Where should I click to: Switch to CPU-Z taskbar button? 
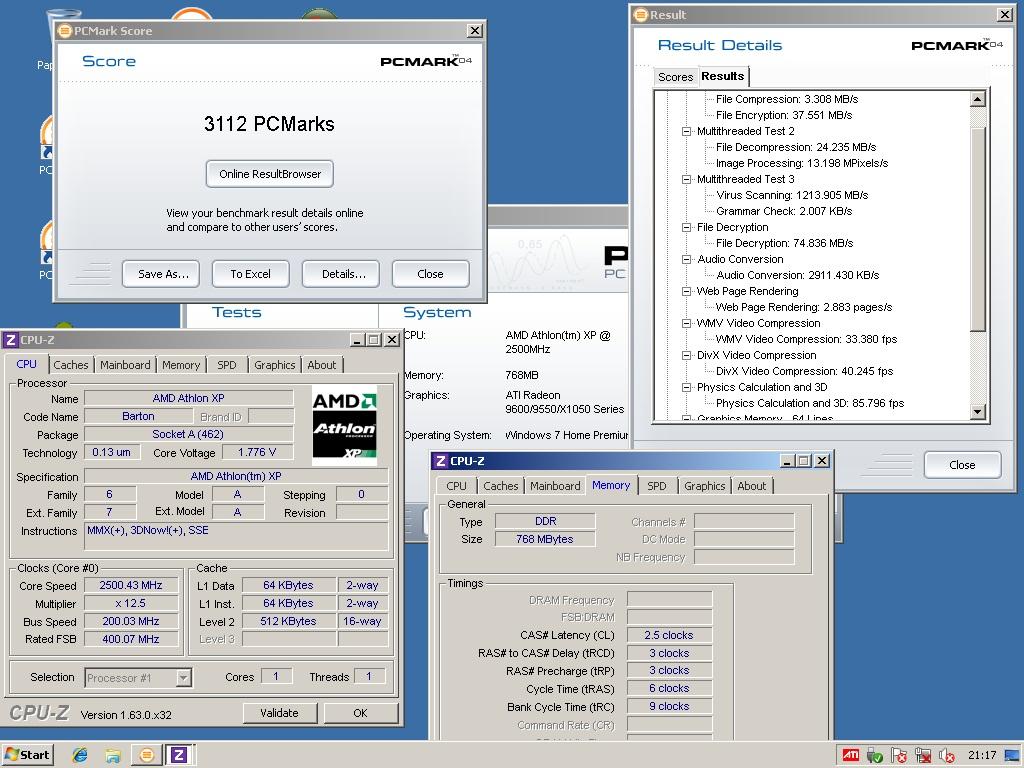179,755
